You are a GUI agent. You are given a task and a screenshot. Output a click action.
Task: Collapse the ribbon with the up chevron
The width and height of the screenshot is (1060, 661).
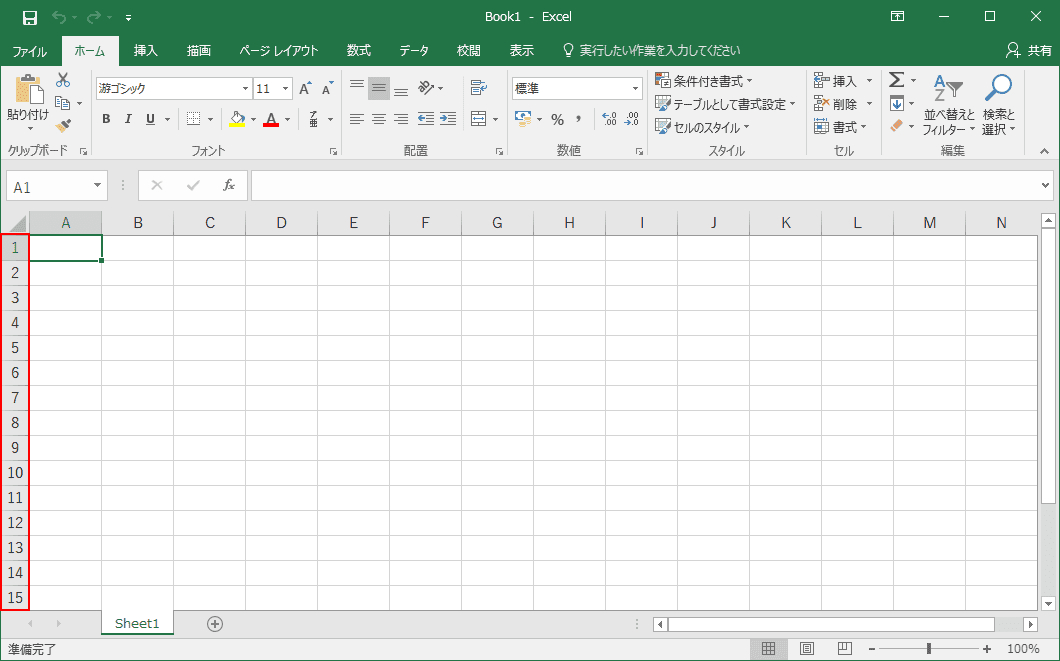tap(1044, 151)
